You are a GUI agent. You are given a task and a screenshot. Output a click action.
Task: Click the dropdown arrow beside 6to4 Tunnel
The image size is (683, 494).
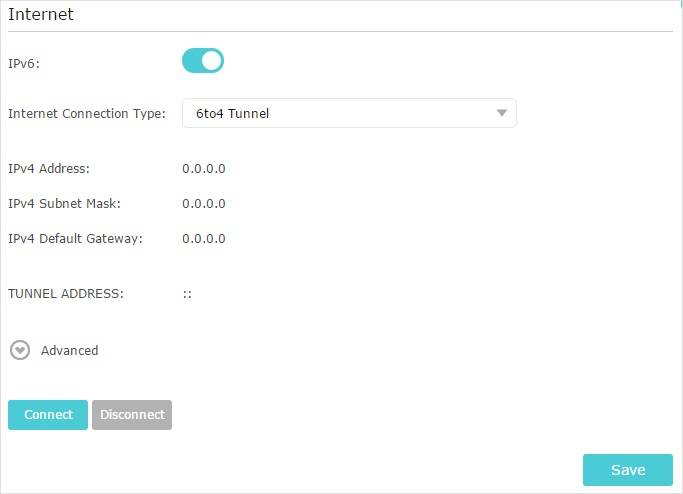point(502,113)
